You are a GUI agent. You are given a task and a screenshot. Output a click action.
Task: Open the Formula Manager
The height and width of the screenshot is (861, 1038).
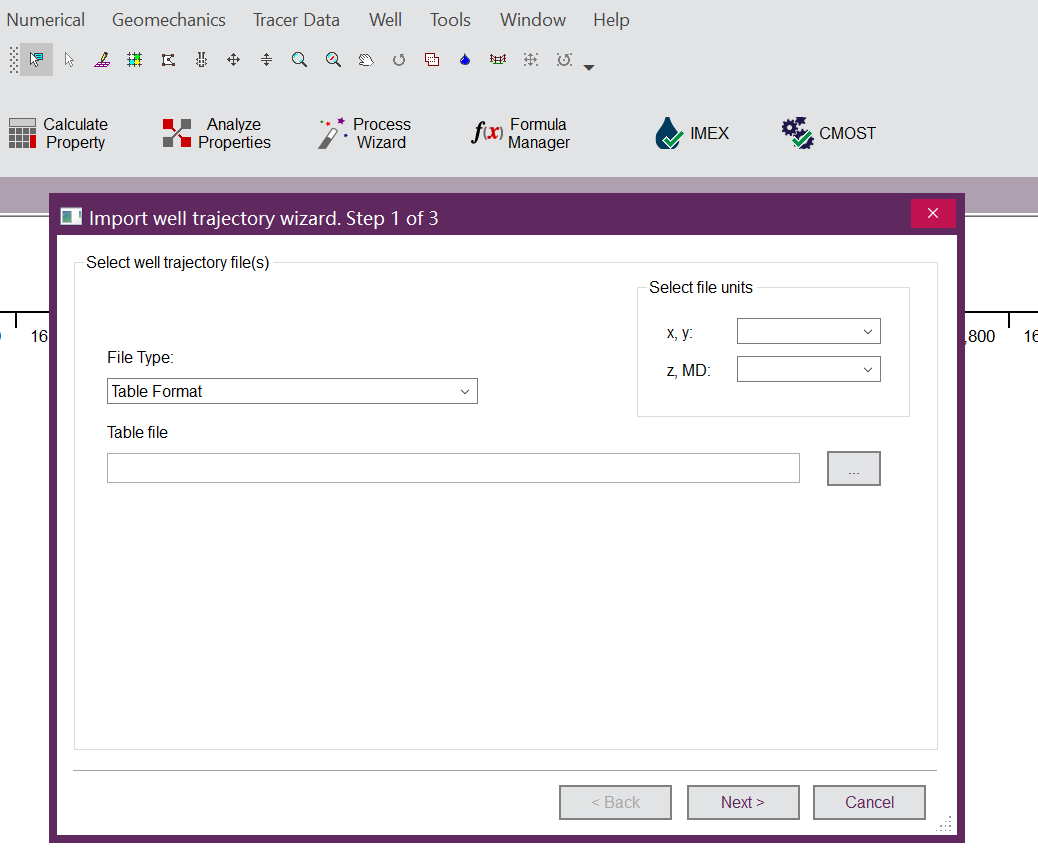(520, 133)
